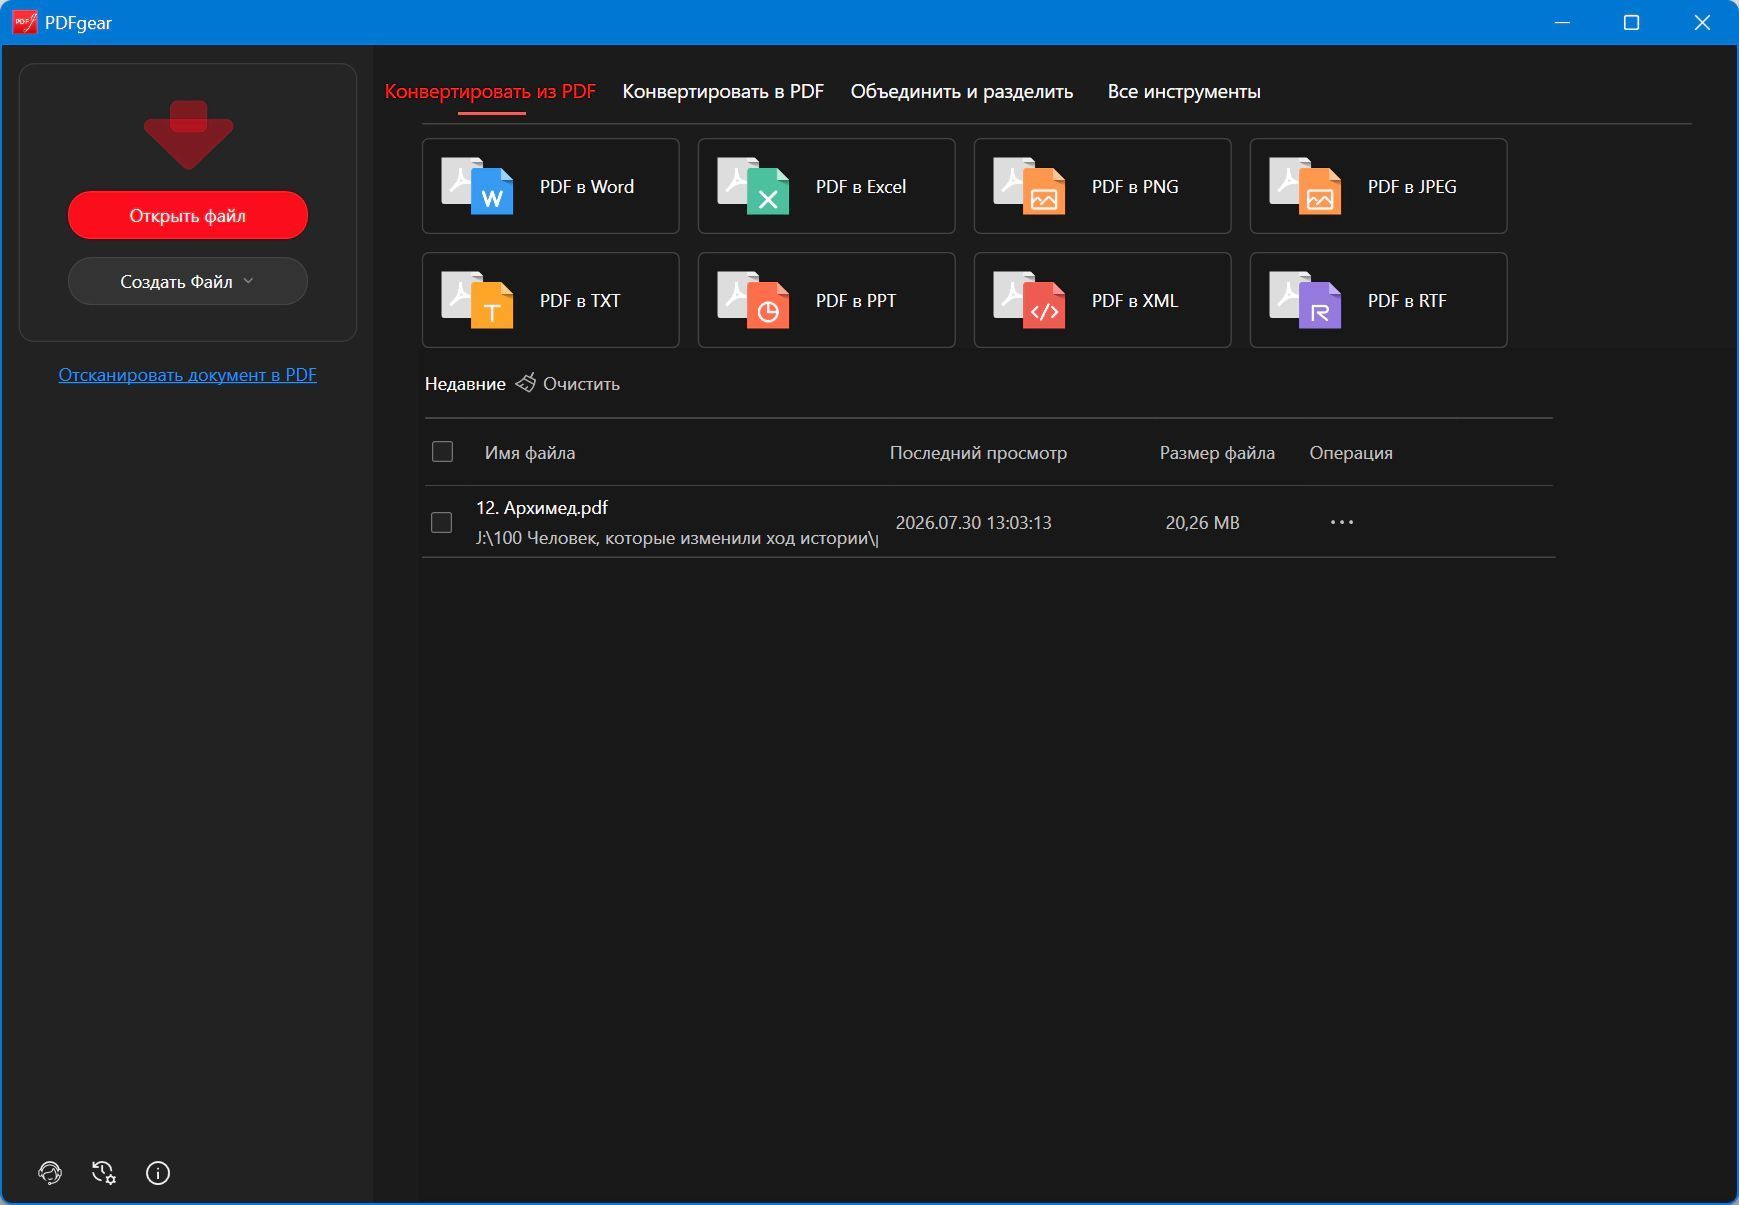Click the red Открыть файл button
This screenshot has height=1205, width=1739.
tap(187, 215)
